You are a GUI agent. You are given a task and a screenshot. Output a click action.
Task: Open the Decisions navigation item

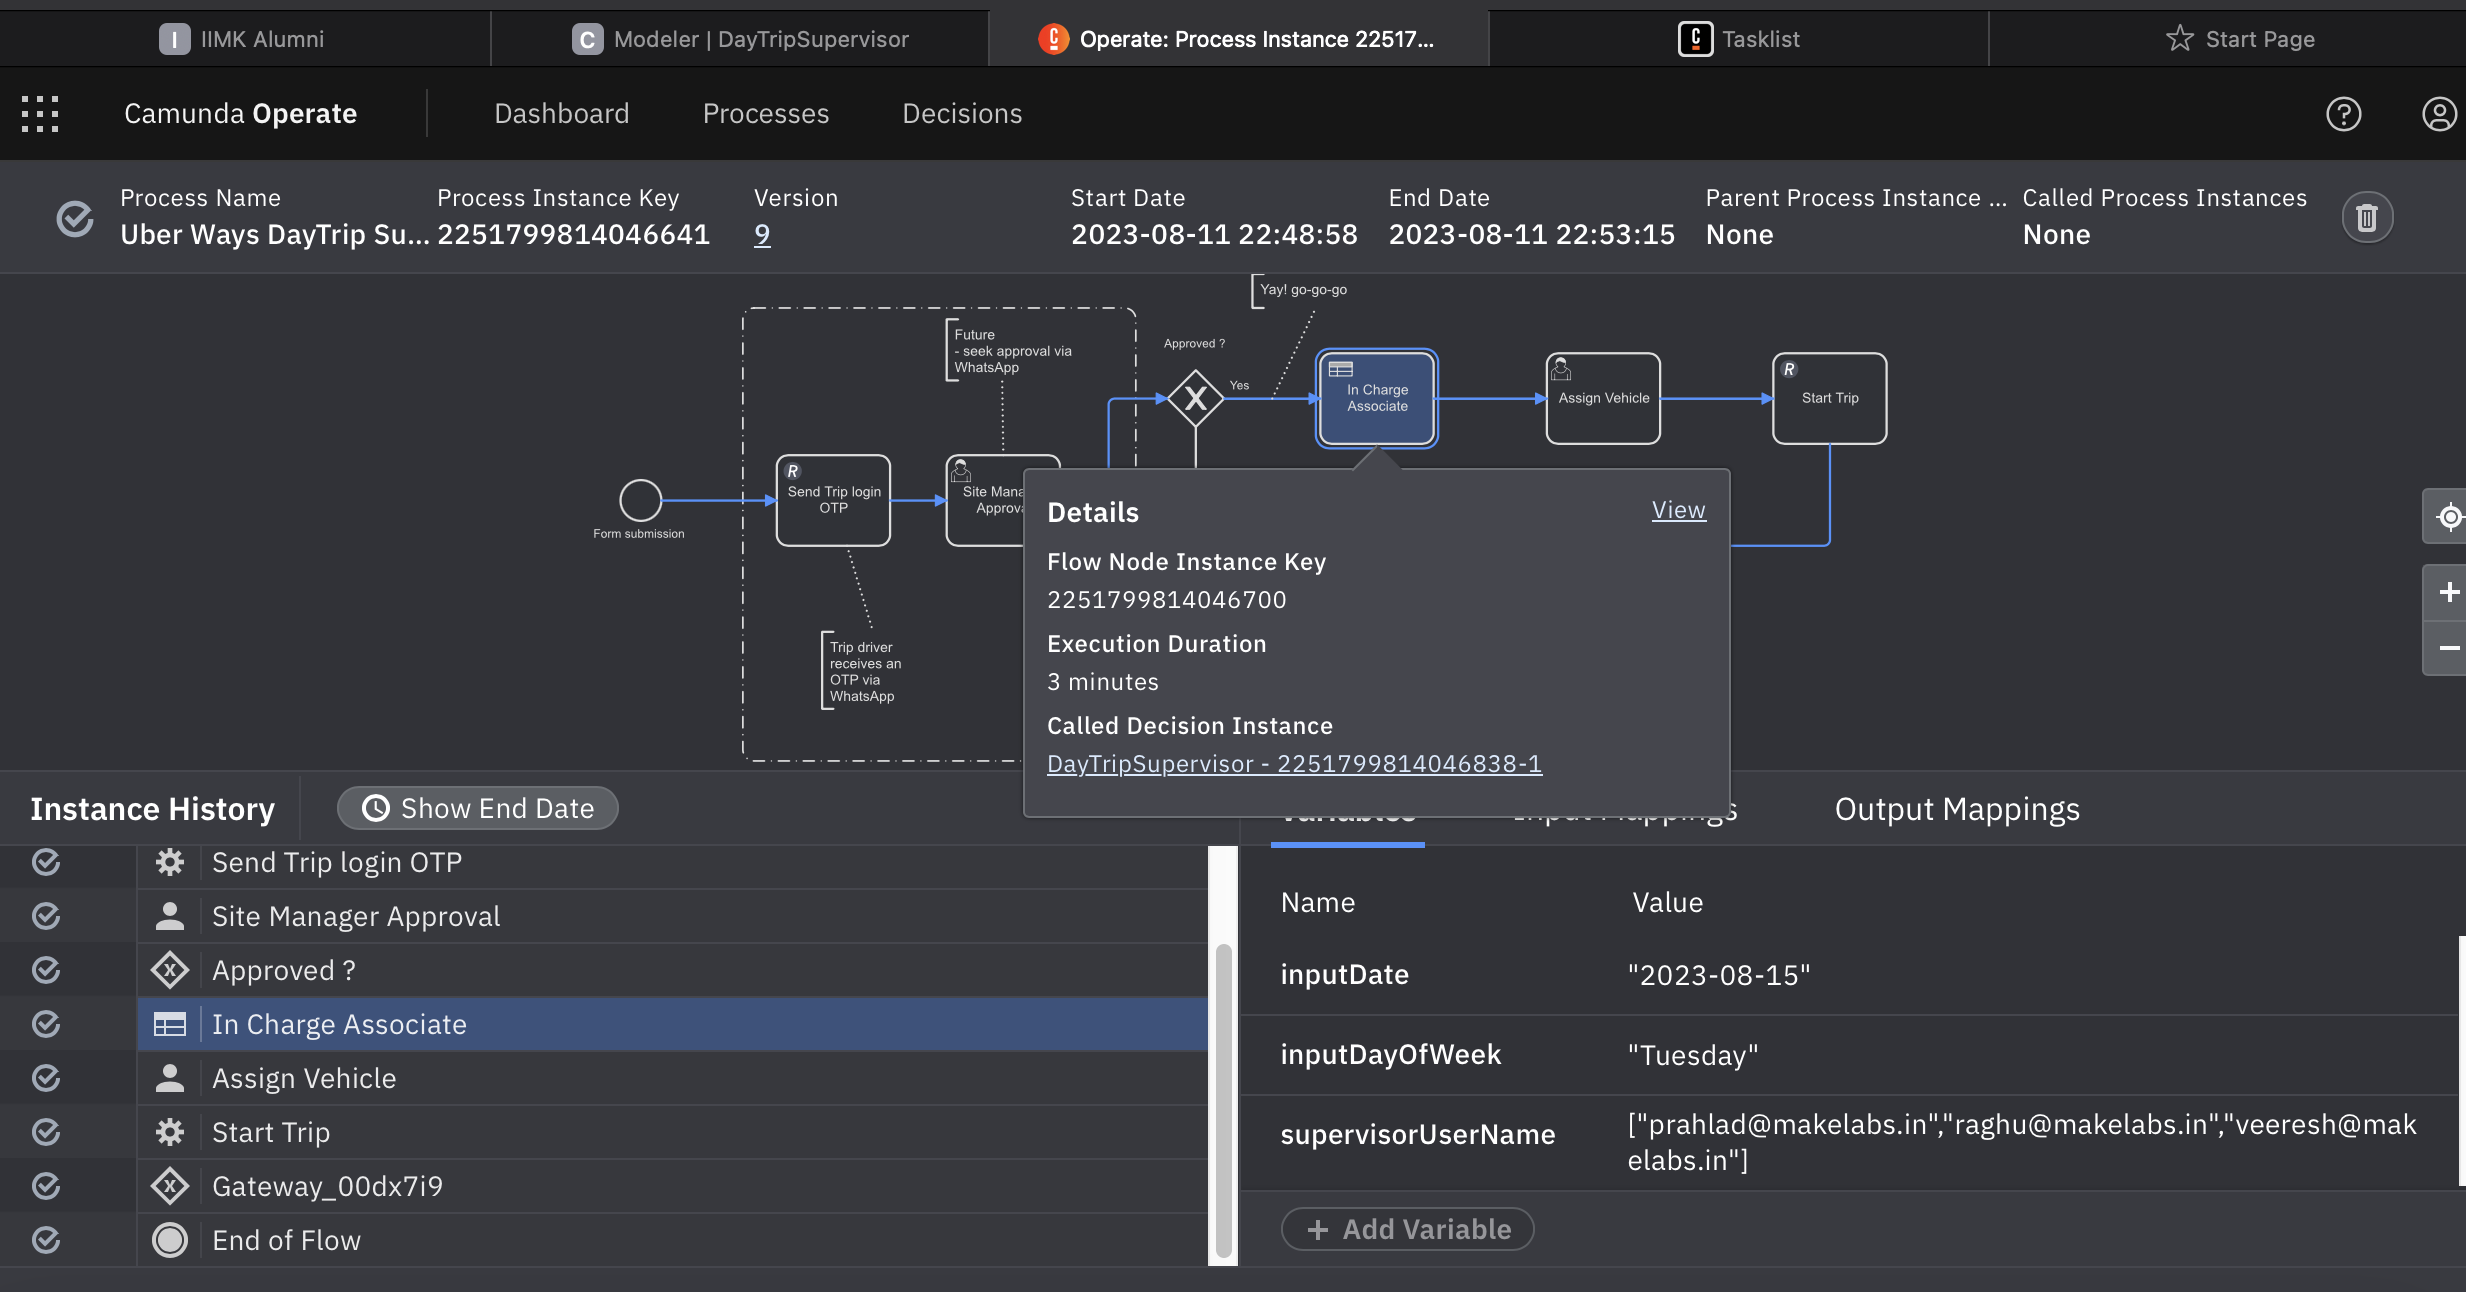(962, 114)
